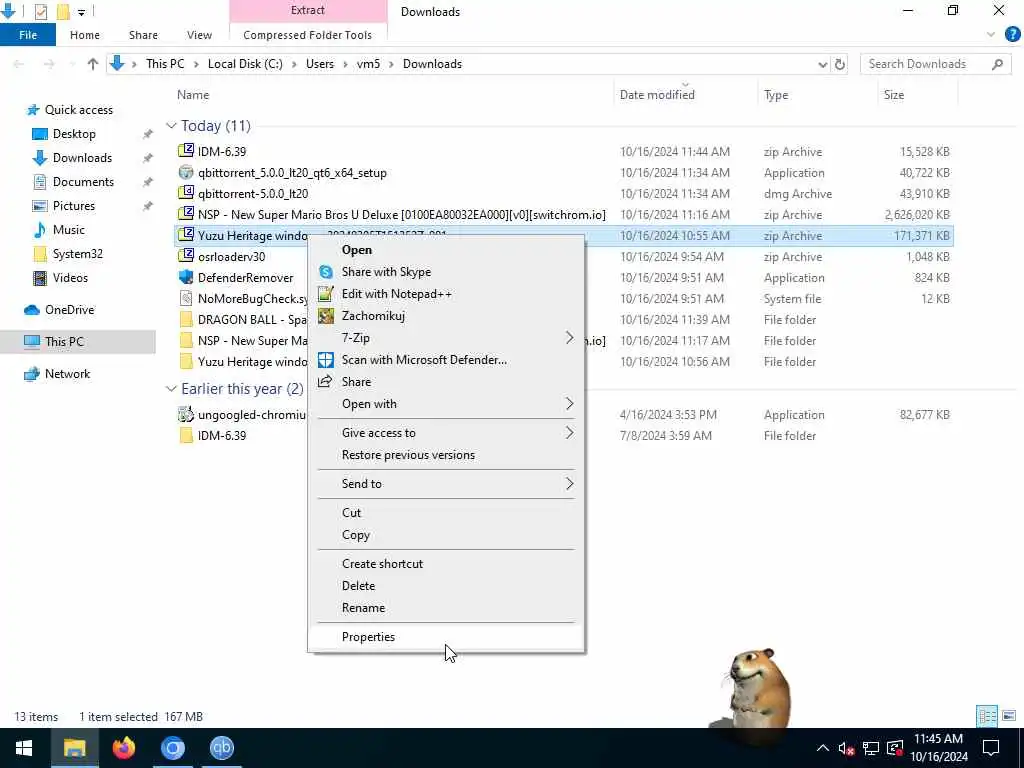The image size is (1024, 768).
Task: Switch to Large icons view layout
Action: coord(1009,716)
